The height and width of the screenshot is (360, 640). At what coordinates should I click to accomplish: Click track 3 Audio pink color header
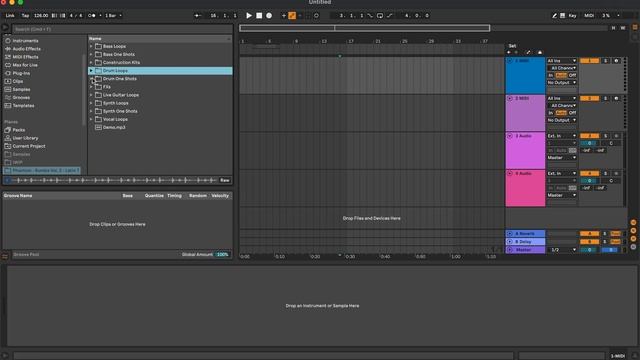pyautogui.click(x=525, y=150)
